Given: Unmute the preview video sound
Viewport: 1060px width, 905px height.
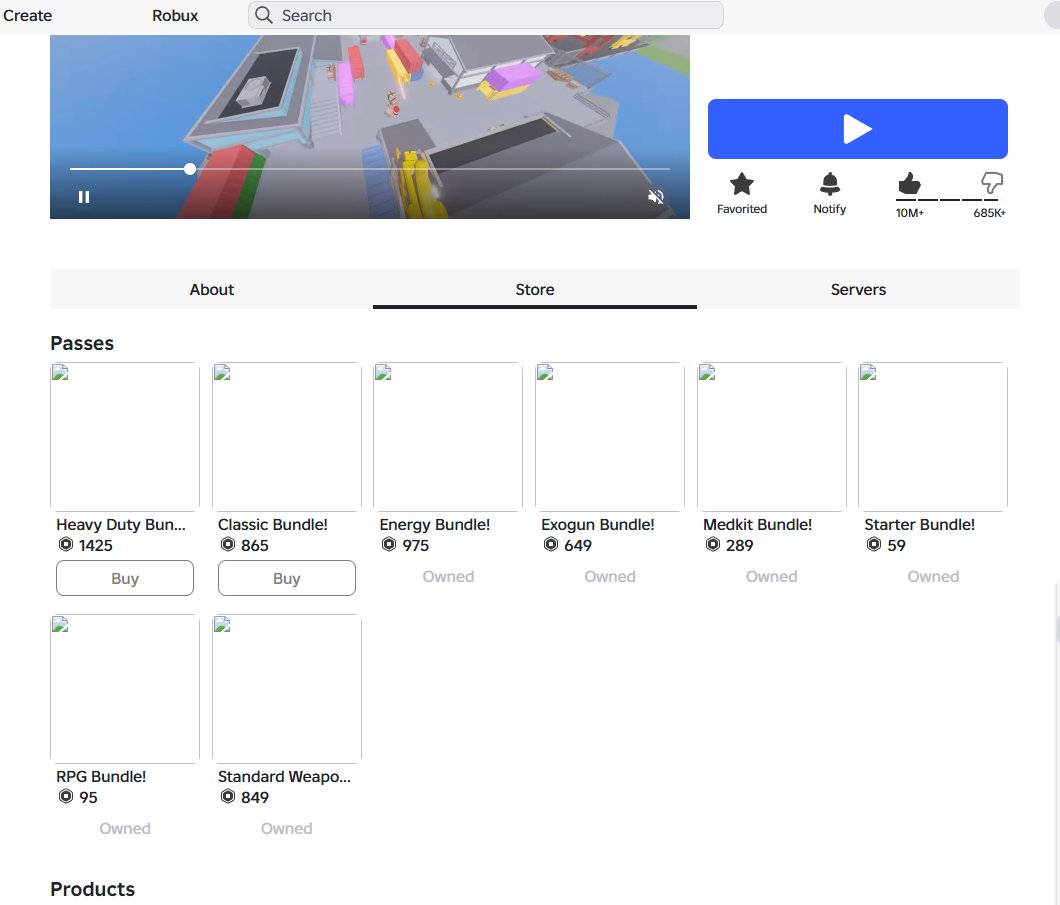Looking at the screenshot, I should [655, 197].
